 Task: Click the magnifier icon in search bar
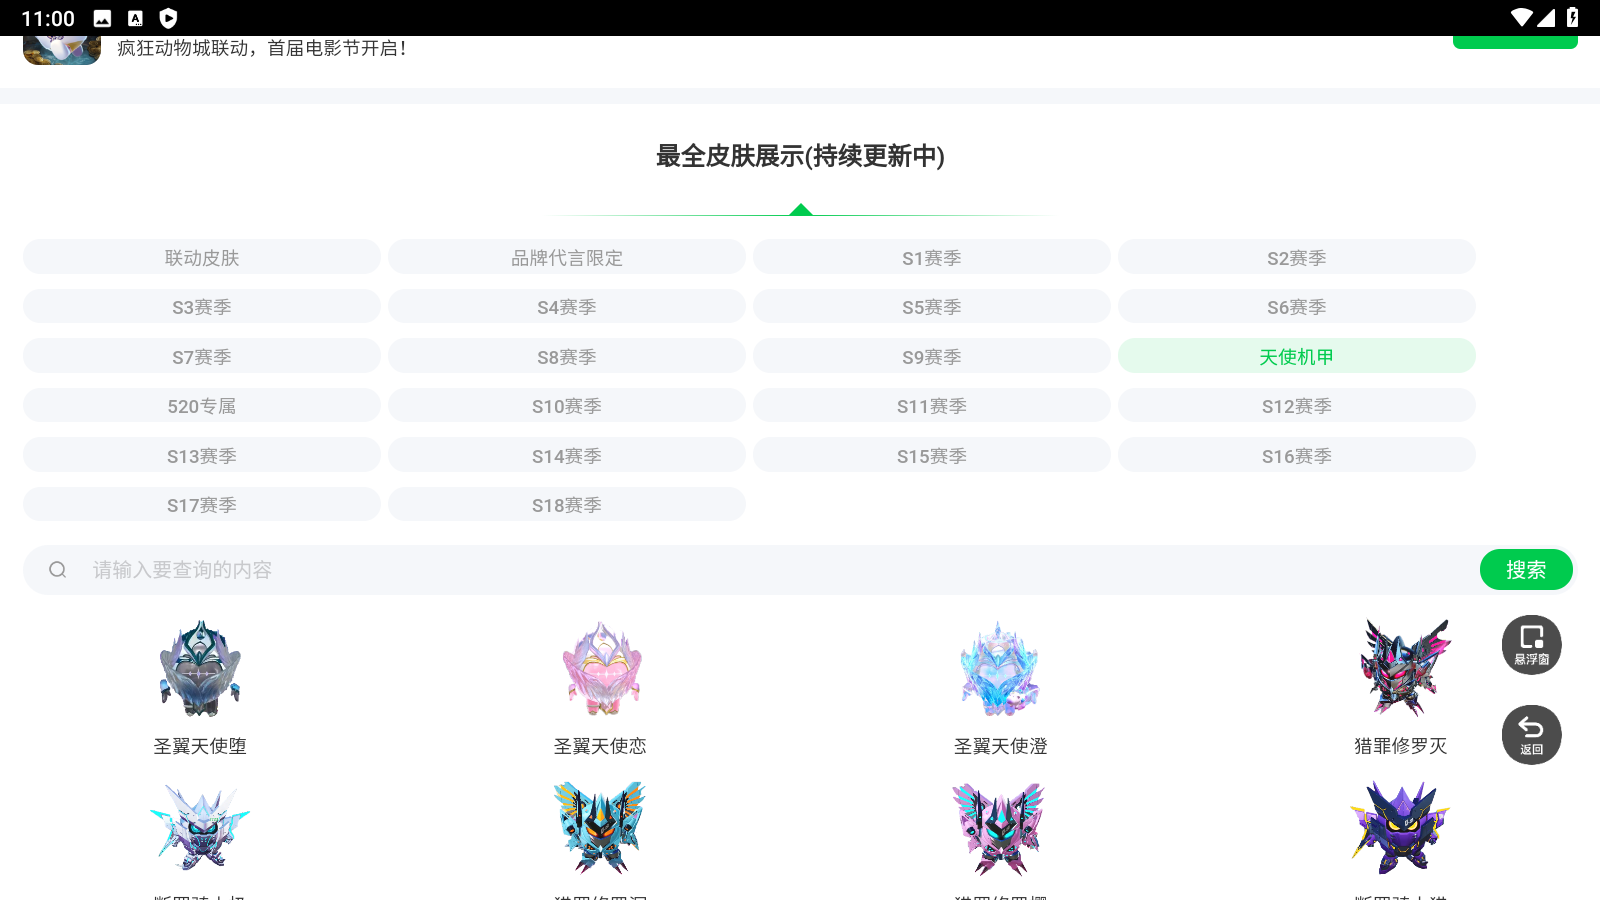(x=58, y=570)
